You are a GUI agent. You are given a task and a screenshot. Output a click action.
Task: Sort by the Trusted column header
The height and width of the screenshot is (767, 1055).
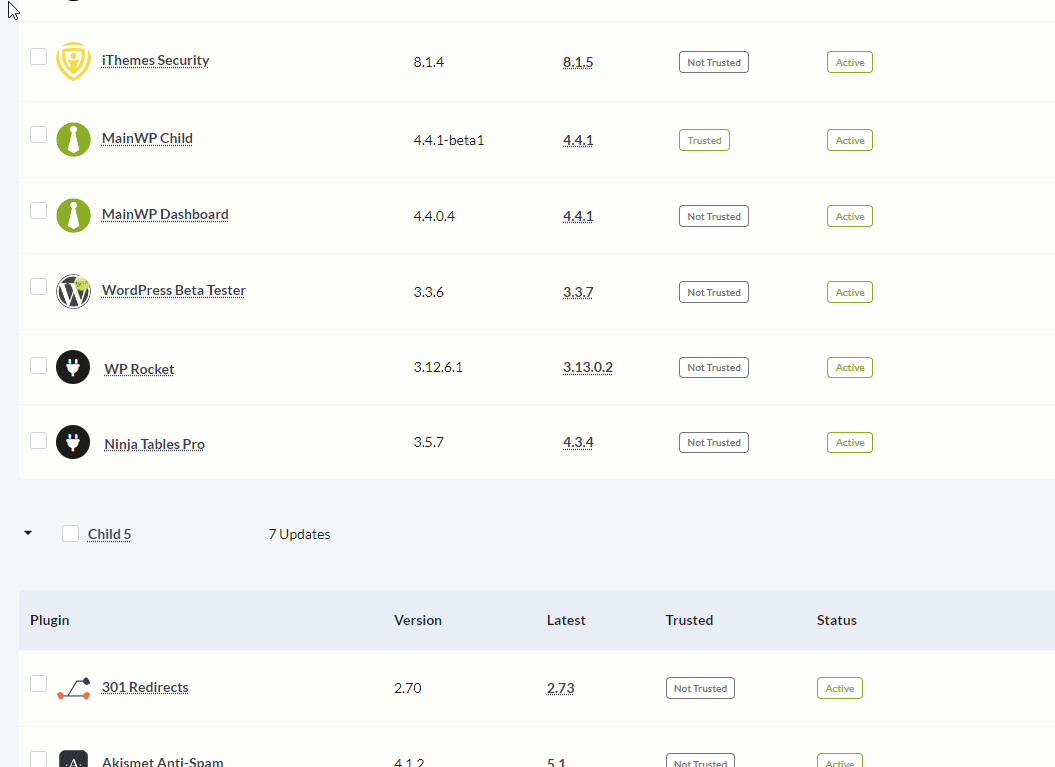pyautogui.click(x=689, y=620)
